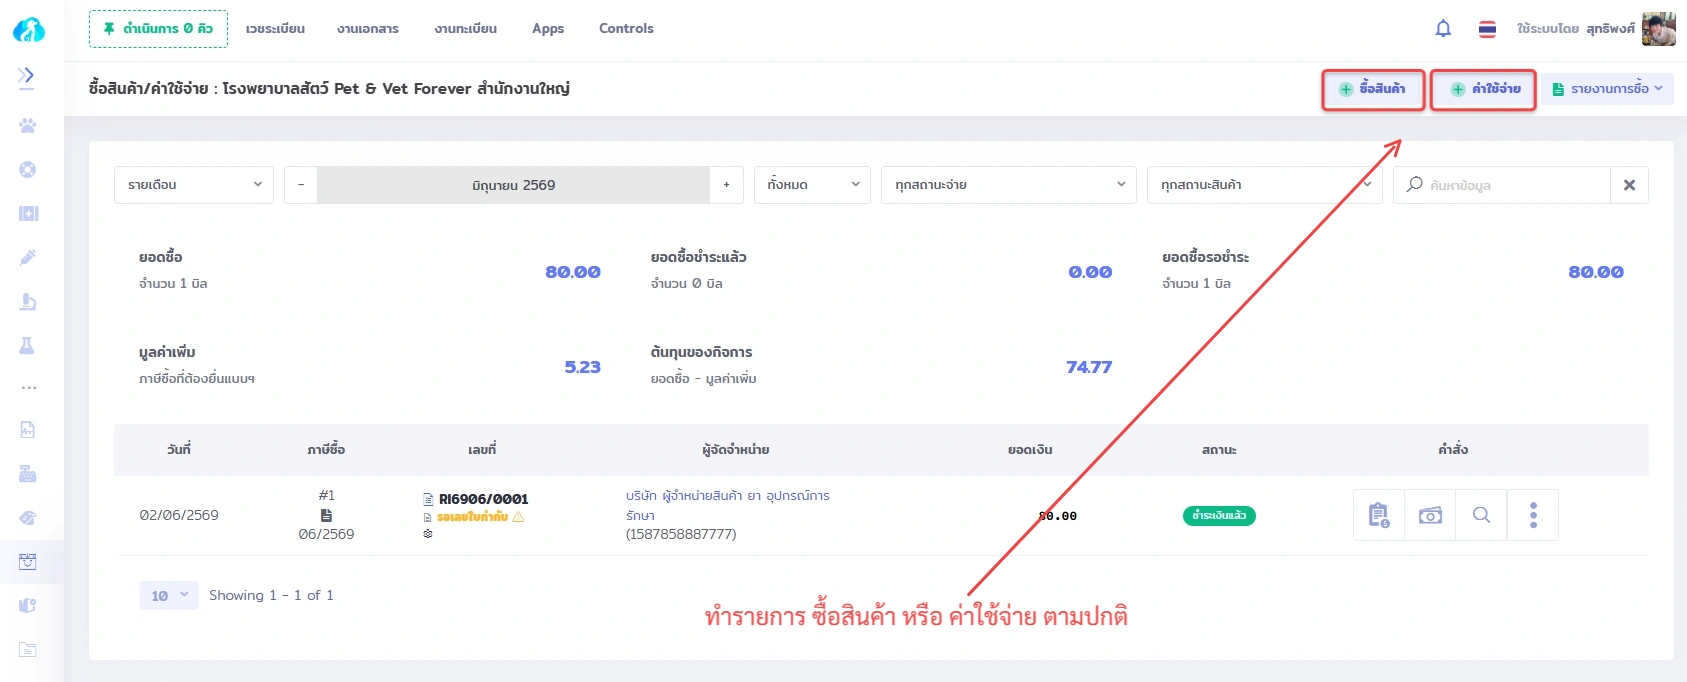Click the cash banknote icon for RI6906/0001

tap(1430, 515)
